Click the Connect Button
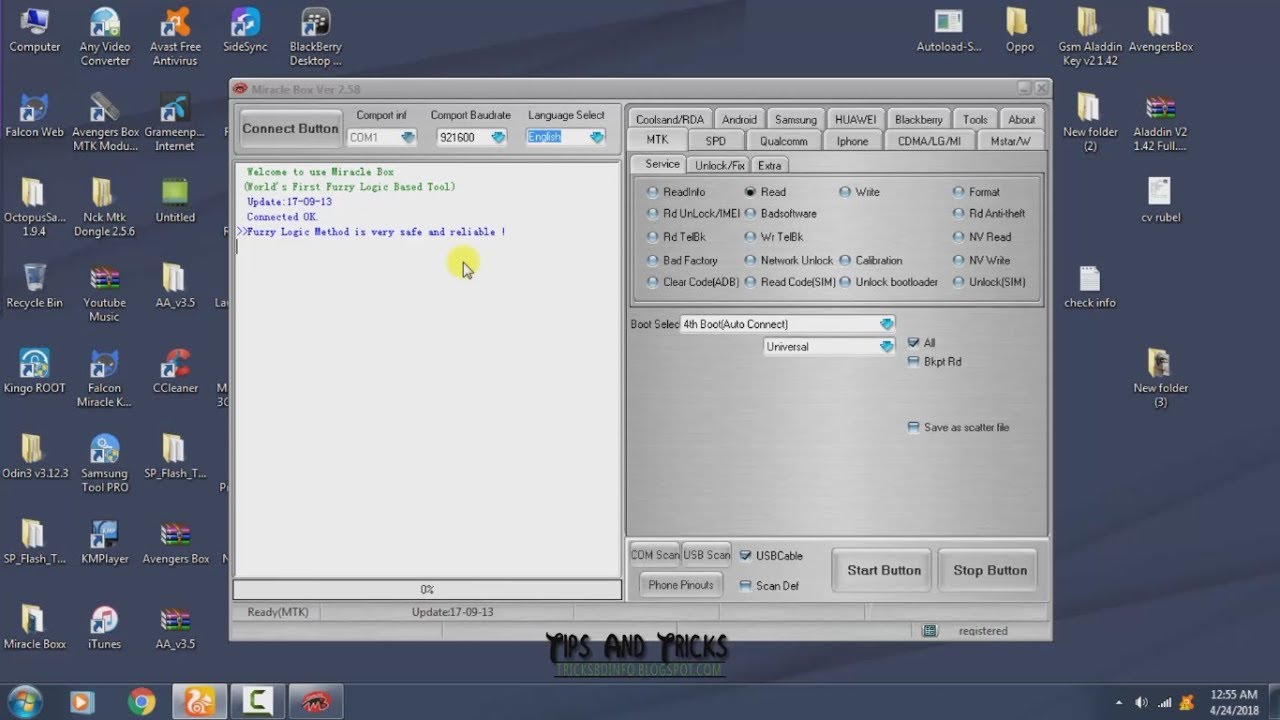1280x720 pixels. [290, 128]
